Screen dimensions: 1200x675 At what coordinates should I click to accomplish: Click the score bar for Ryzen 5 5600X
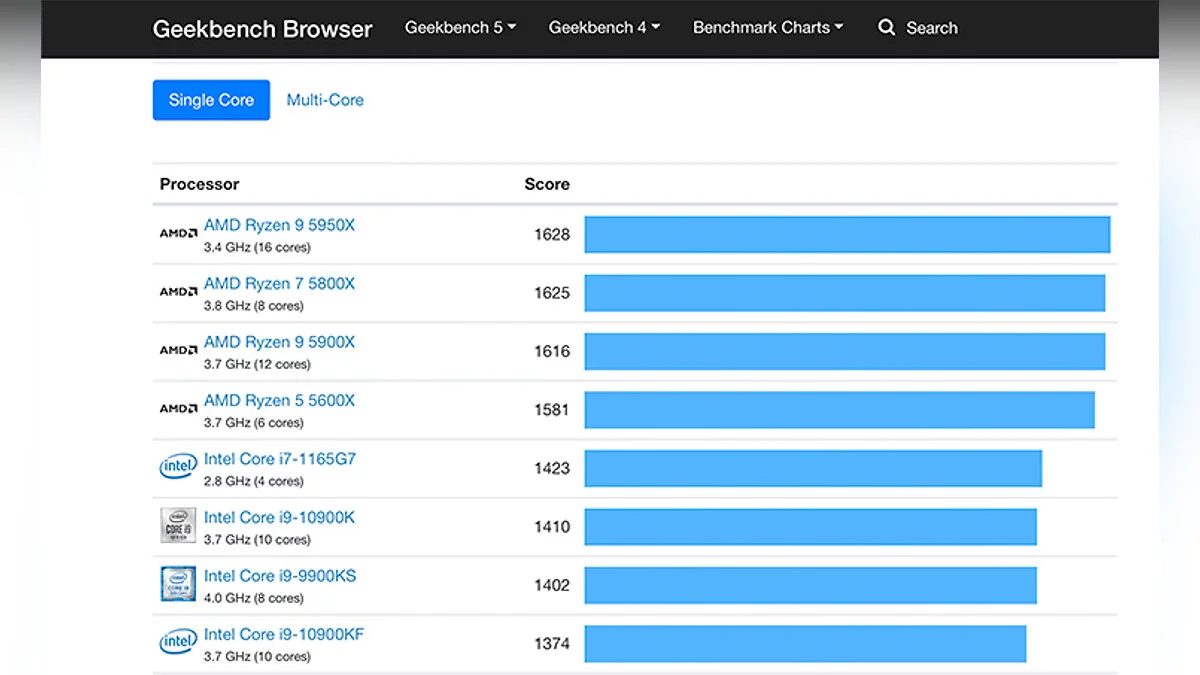(839, 410)
